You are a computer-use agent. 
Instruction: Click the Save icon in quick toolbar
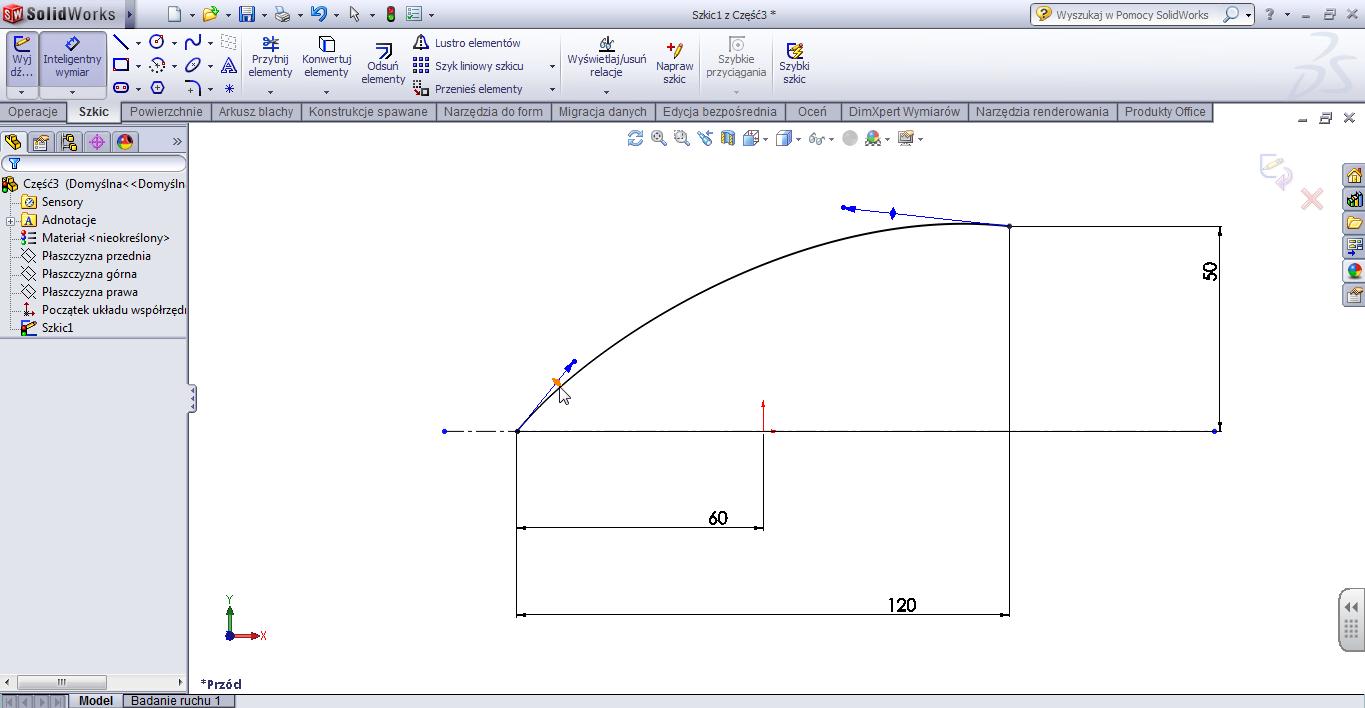point(247,14)
